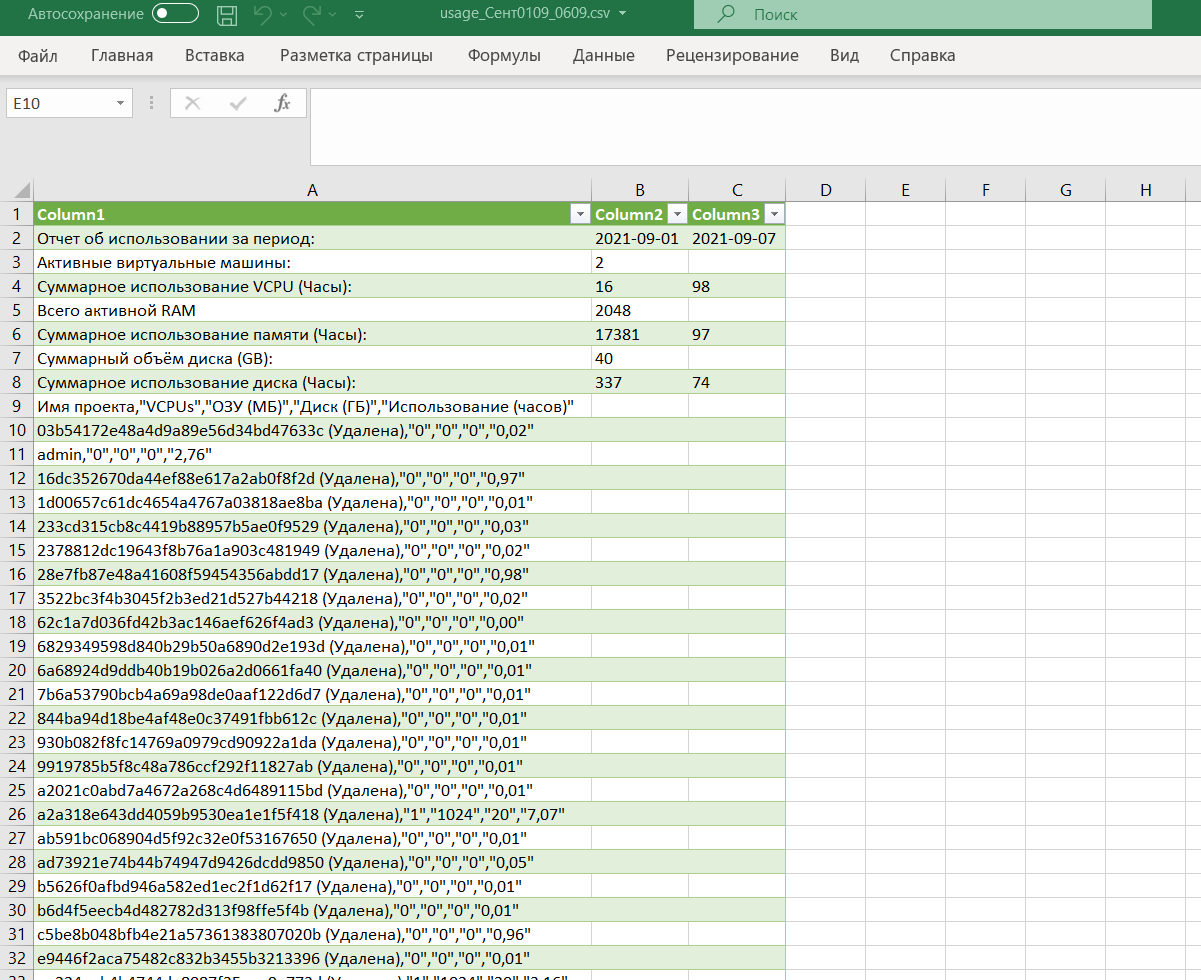Viewport: 1201px width, 980px height.
Task: Expand the Name Box dropdown arrow
Action: [x=120, y=104]
